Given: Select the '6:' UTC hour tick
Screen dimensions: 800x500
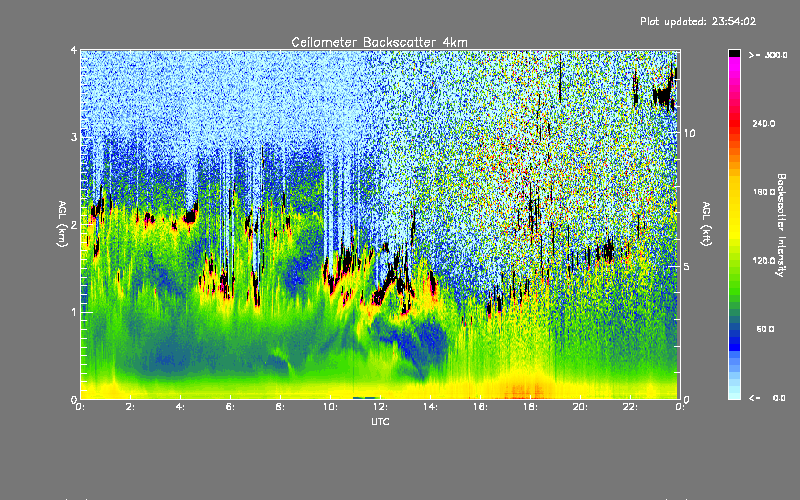Looking at the screenshot, I should coord(230,407).
